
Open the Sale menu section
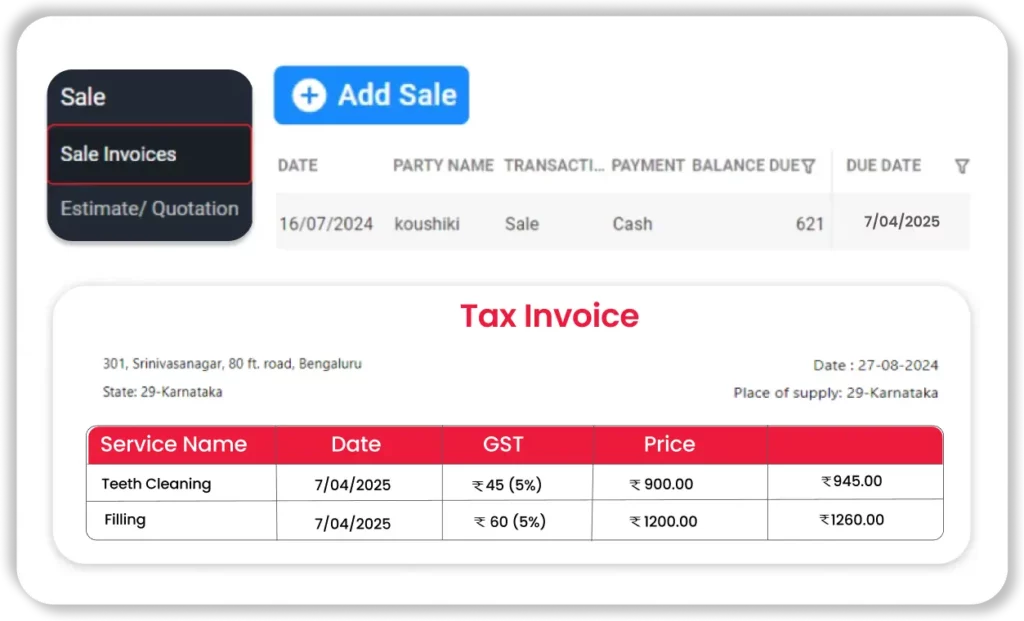(x=83, y=97)
